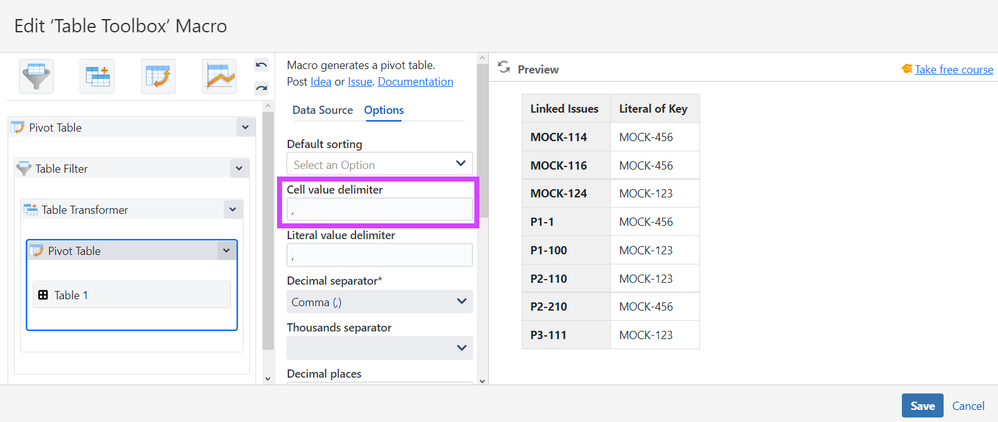Click the Table Transformer toolbar icon
The image size is (998, 422).
point(97,76)
